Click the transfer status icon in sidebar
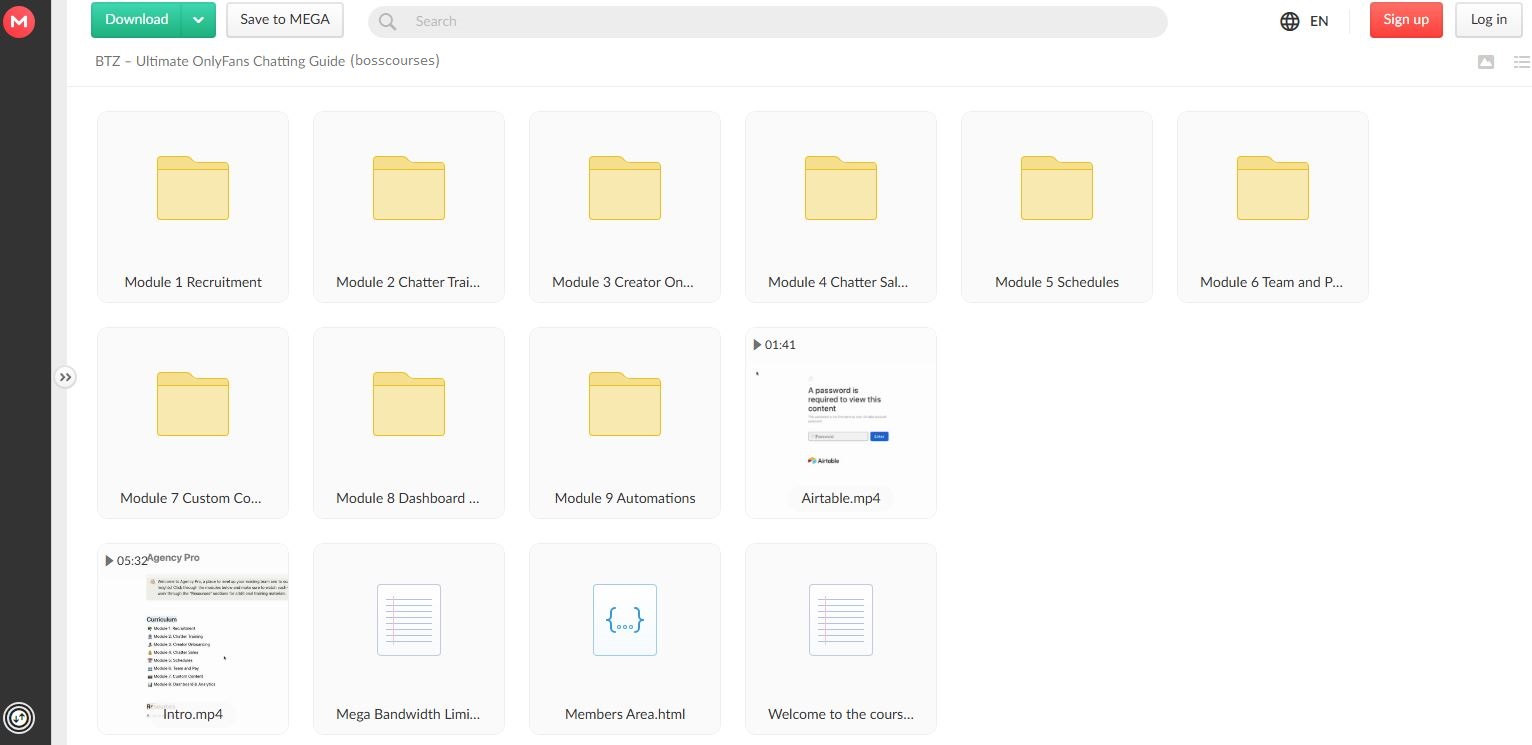 point(19,717)
